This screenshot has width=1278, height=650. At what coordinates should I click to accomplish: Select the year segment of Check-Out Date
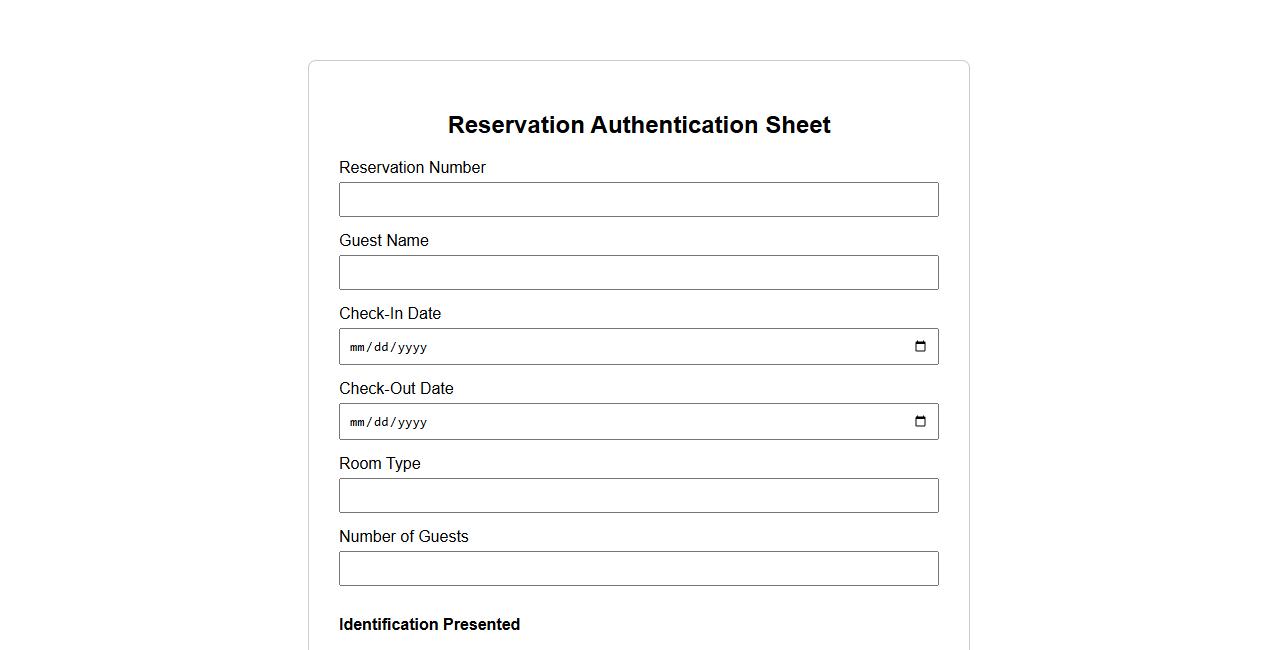tap(411, 423)
